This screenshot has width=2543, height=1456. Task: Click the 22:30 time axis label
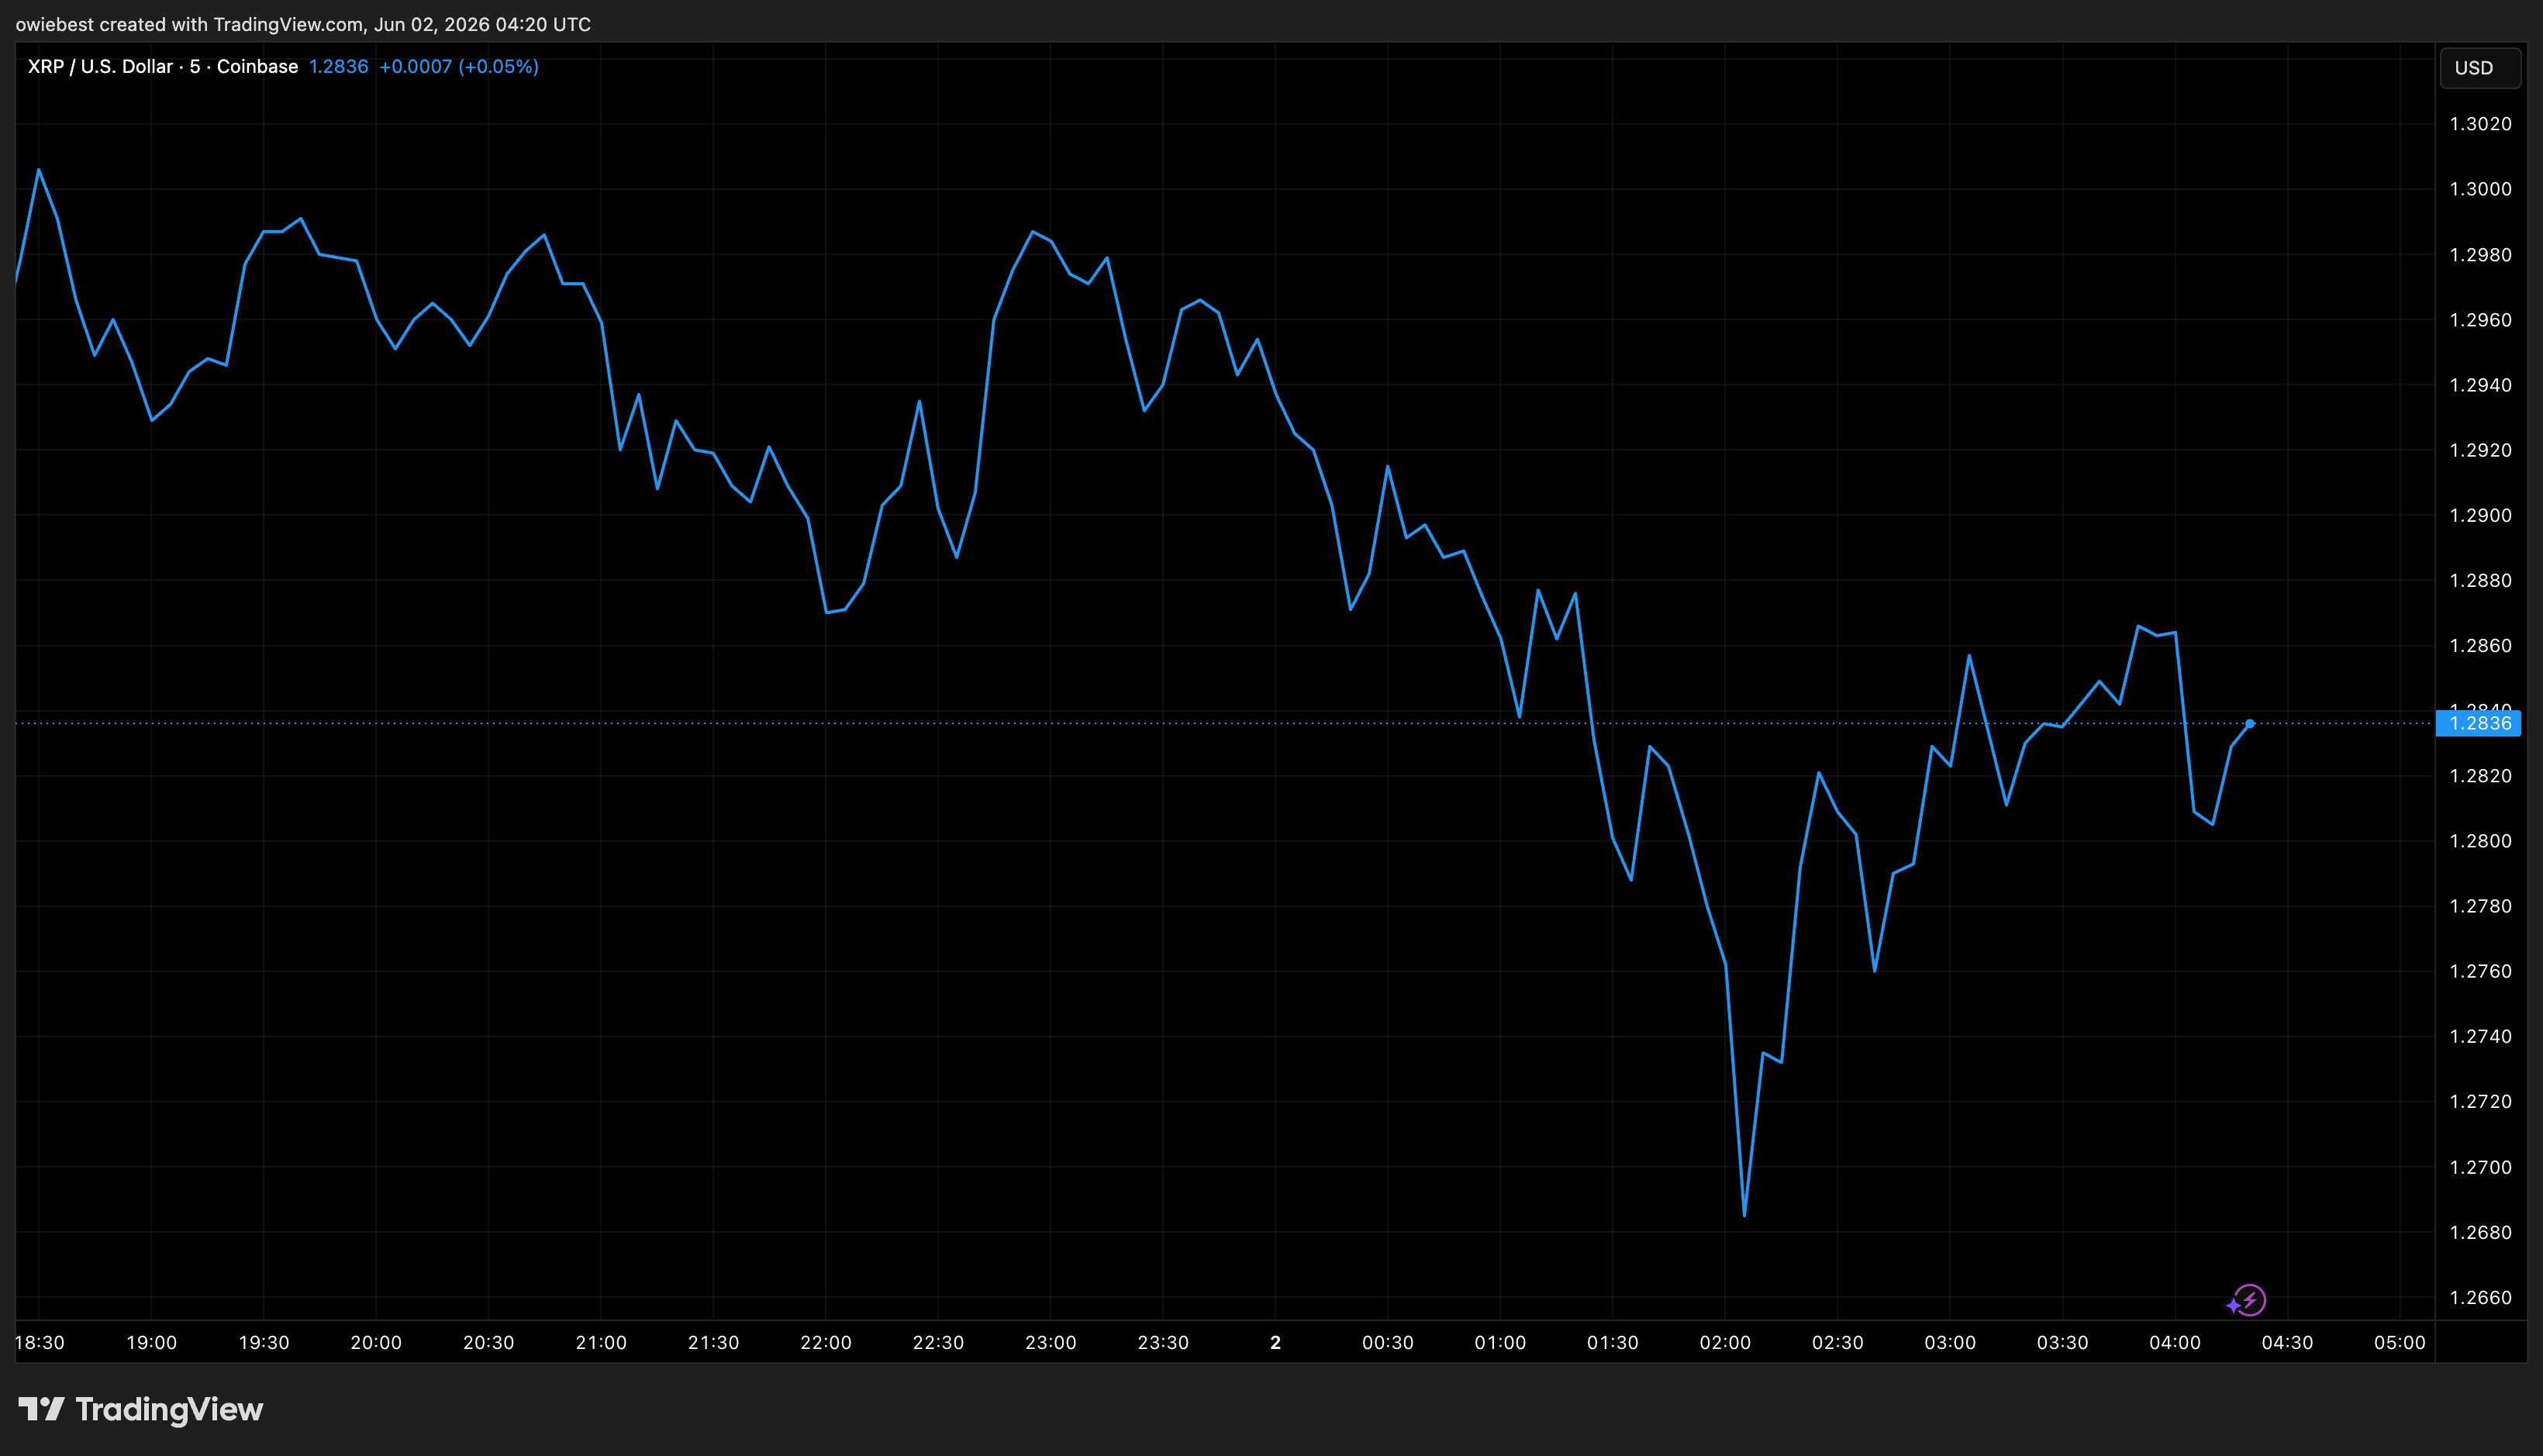(x=938, y=1342)
